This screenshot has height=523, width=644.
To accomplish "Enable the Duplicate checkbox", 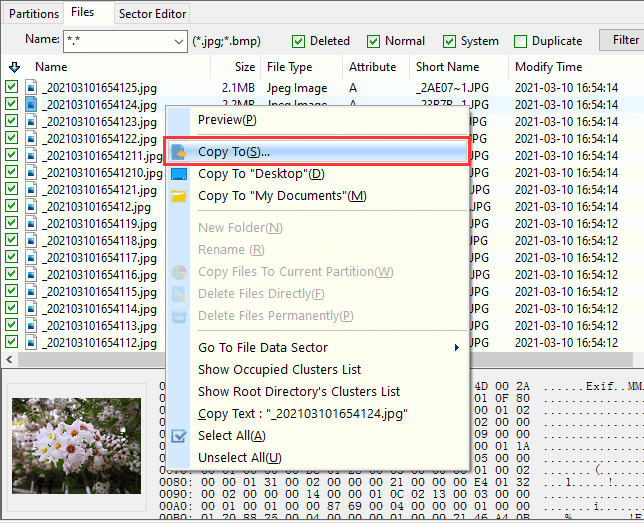I will coord(520,41).
